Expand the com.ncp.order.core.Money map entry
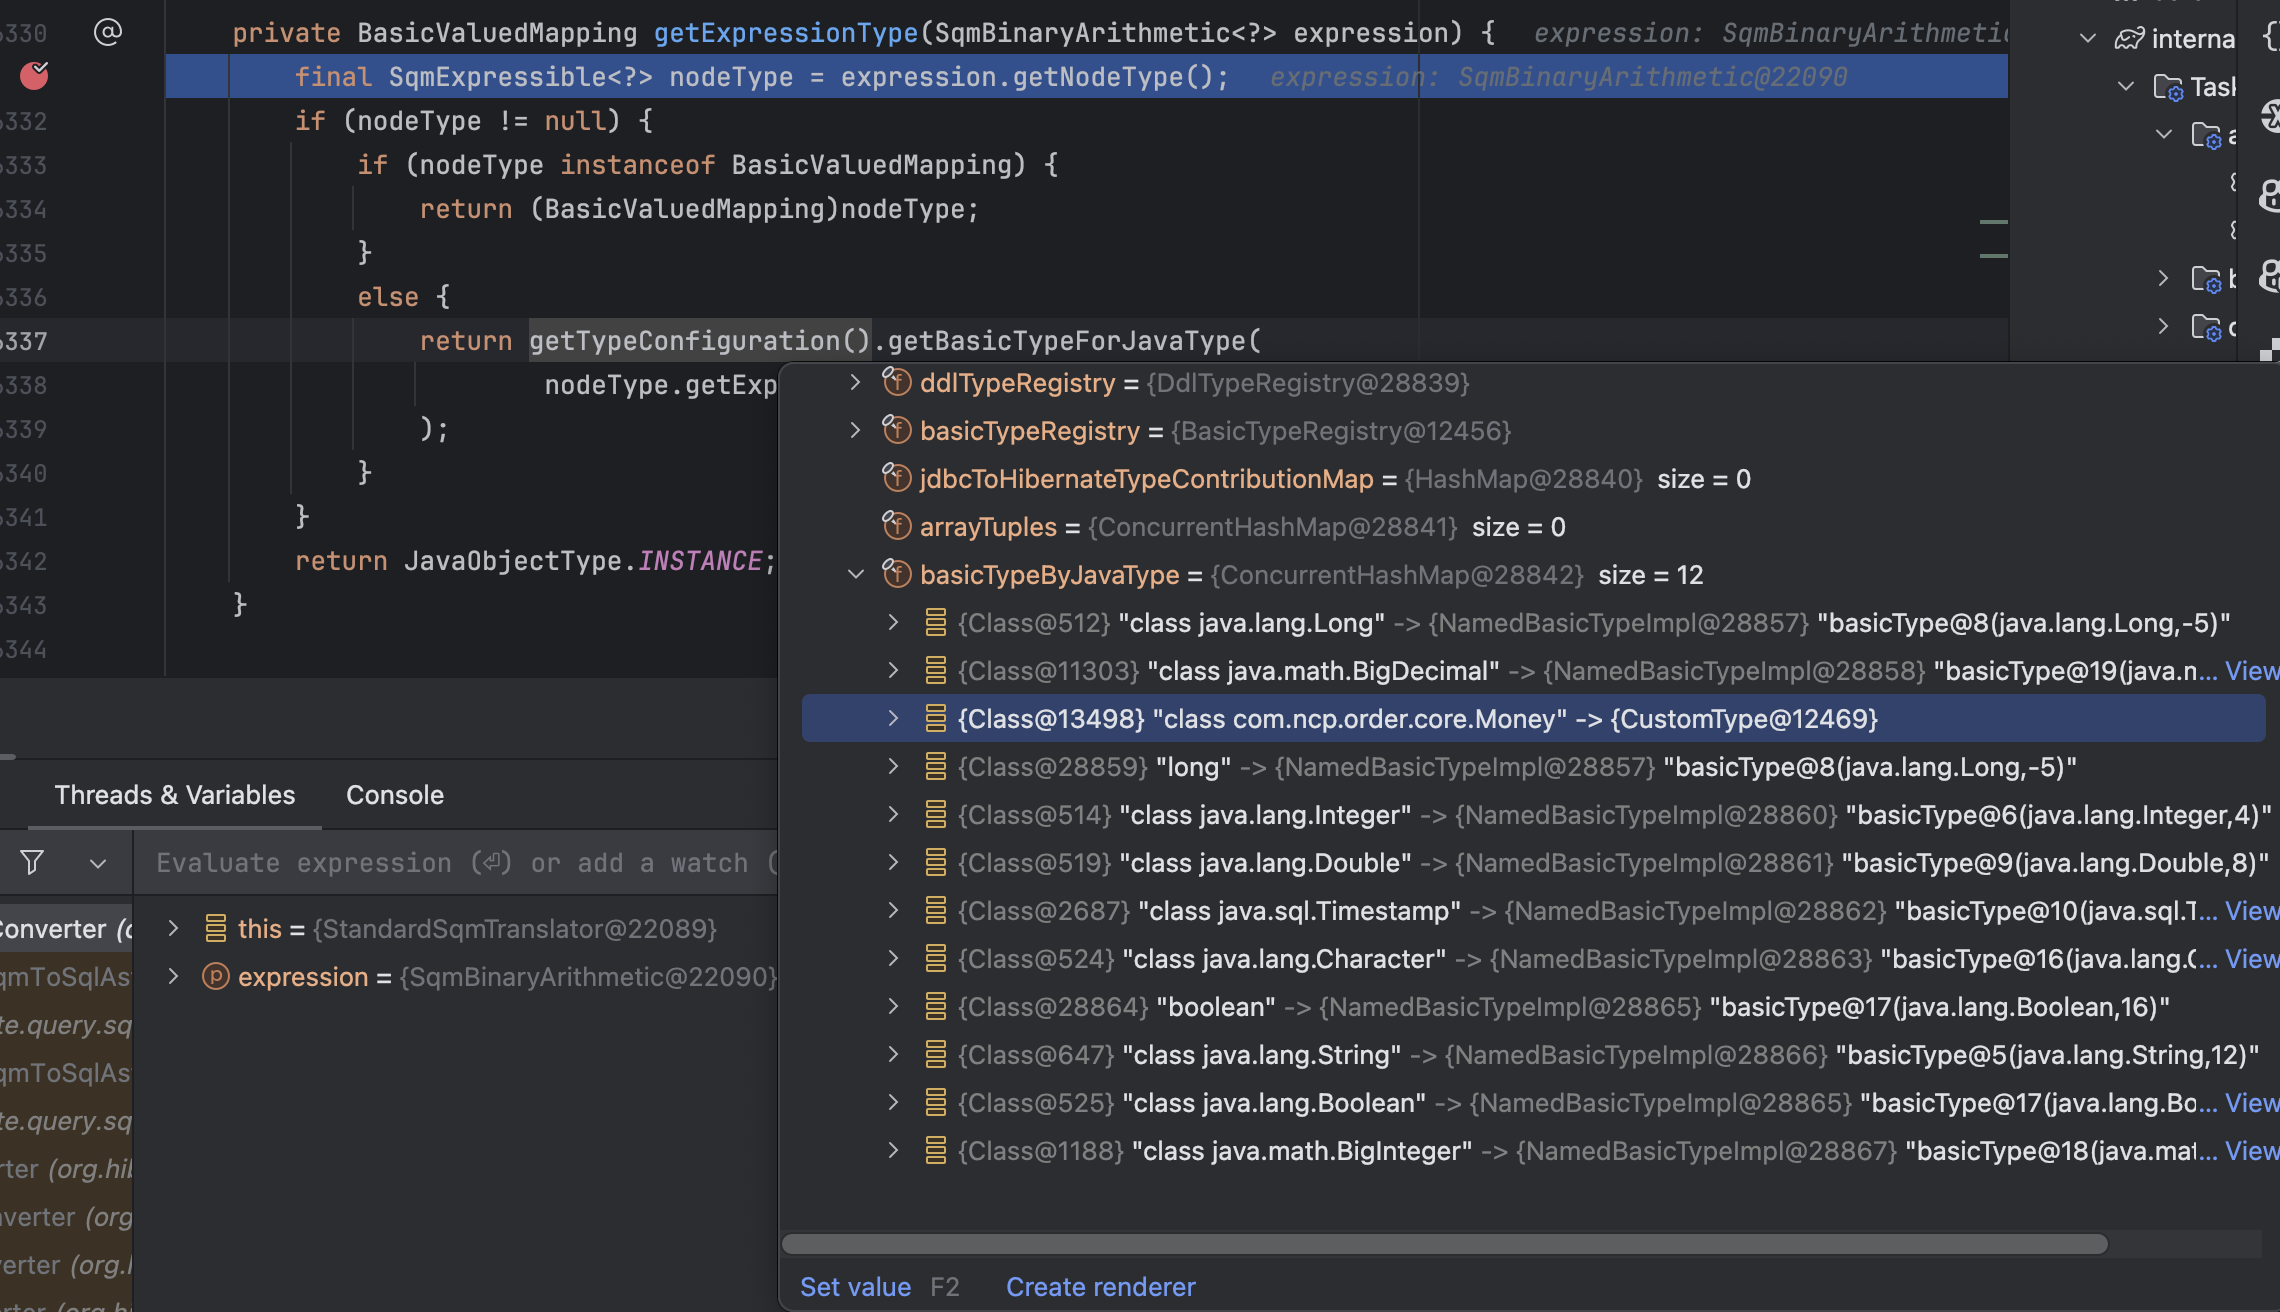2280x1312 pixels. pyautogui.click(x=894, y=718)
